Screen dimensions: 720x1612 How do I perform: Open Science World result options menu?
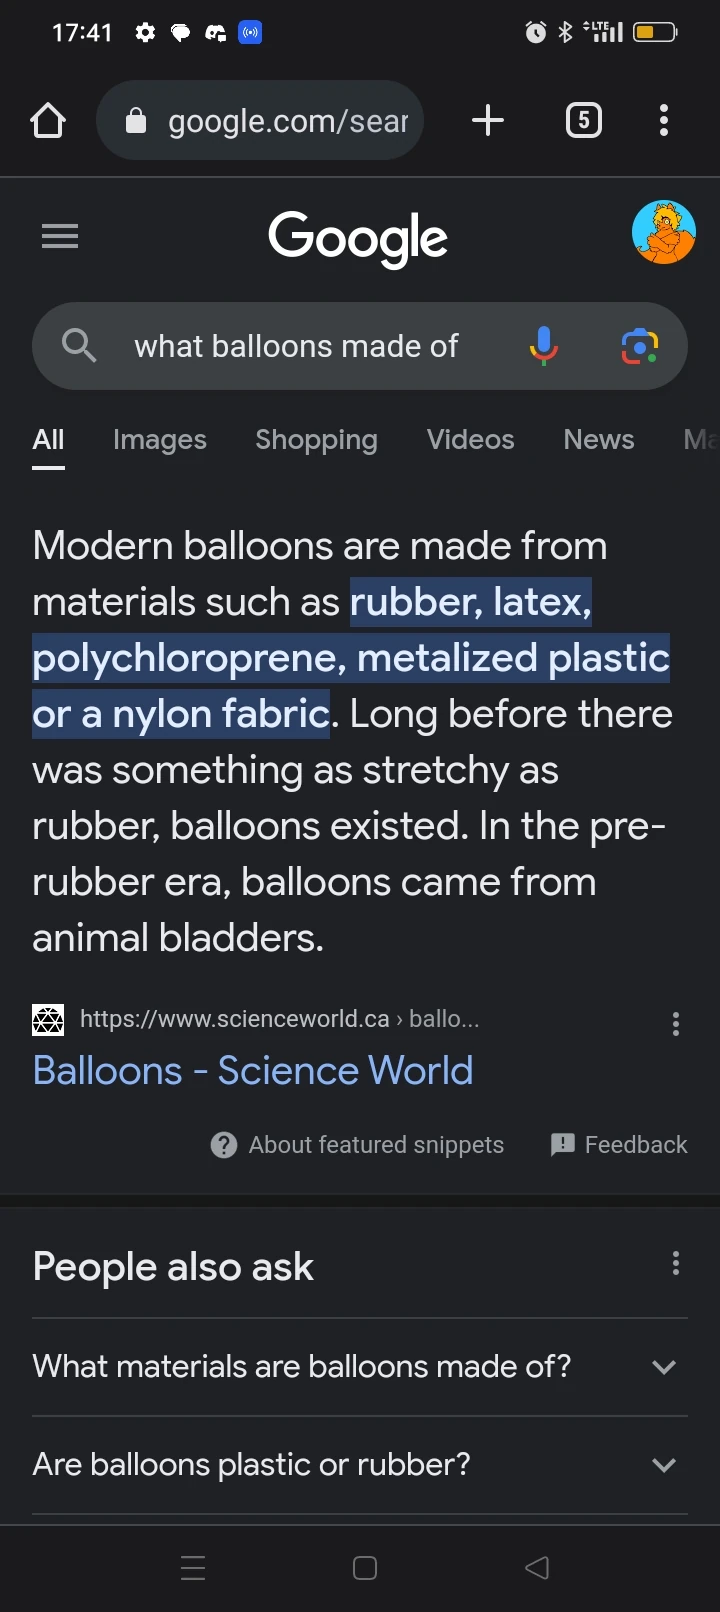tap(676, 1024)
